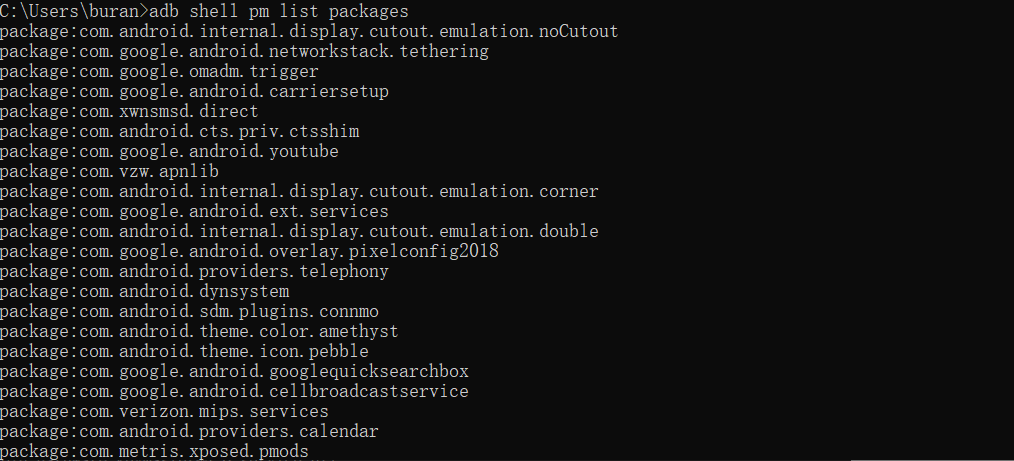Select the carriersetup package entry

[195, 92]
